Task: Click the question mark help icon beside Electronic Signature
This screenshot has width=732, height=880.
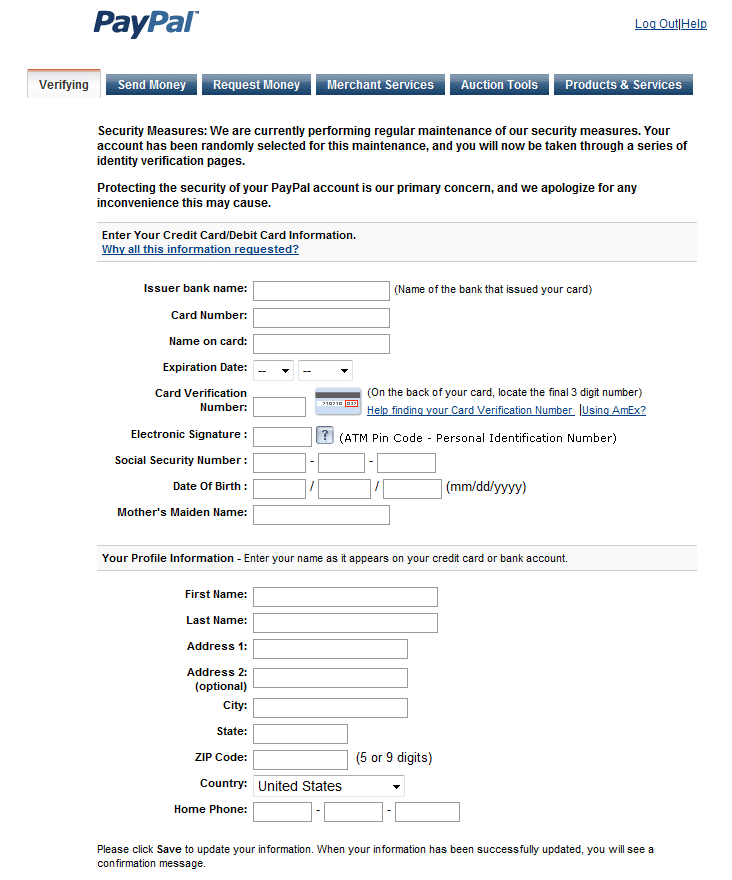Action: coord(324,435)
